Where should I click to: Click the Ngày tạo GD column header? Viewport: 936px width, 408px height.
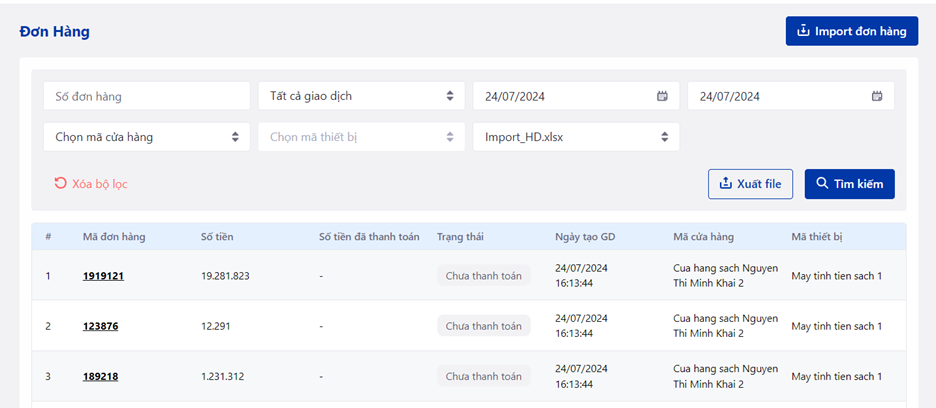pos(585,237)
